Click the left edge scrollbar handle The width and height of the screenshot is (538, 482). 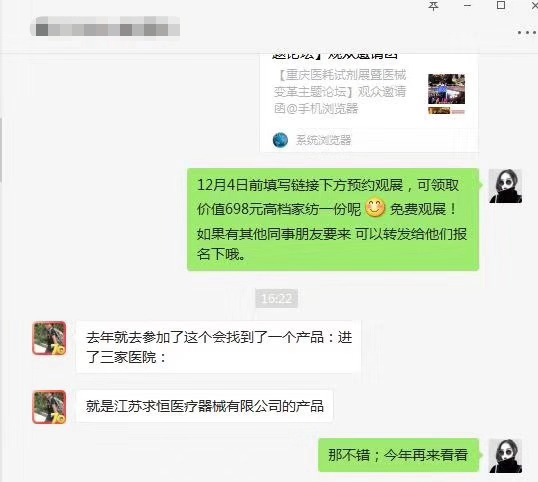1,150
